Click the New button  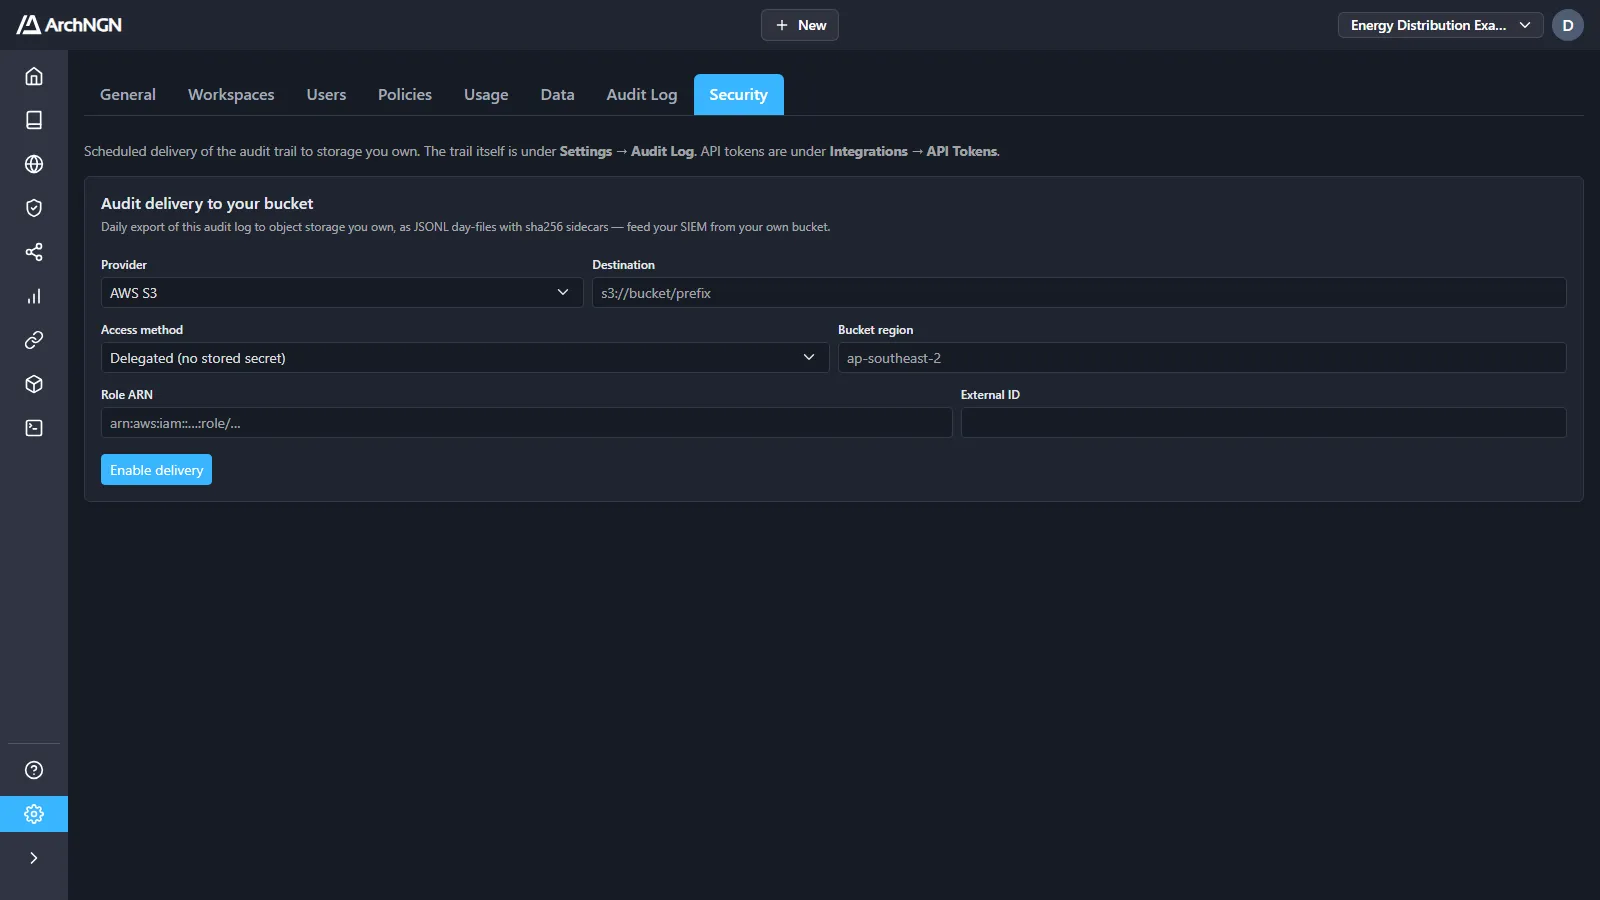800,25
